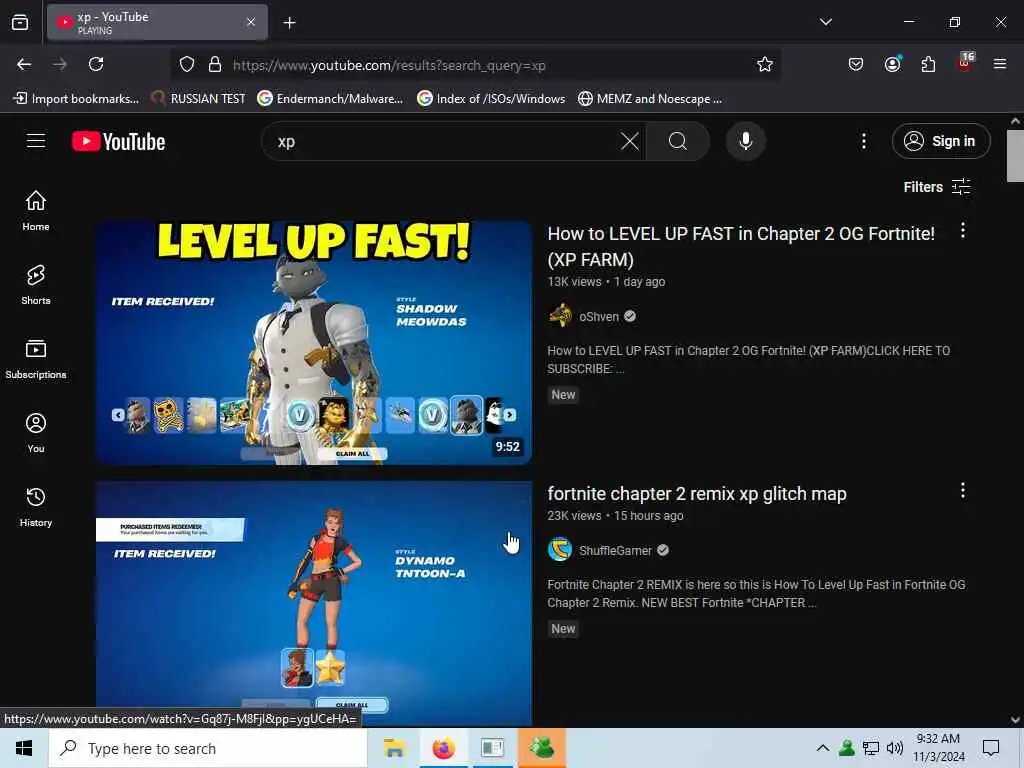Viewport: 1024px width, 768px height.
Task: Click the site security padlock icon
Action: coord(214,64)
